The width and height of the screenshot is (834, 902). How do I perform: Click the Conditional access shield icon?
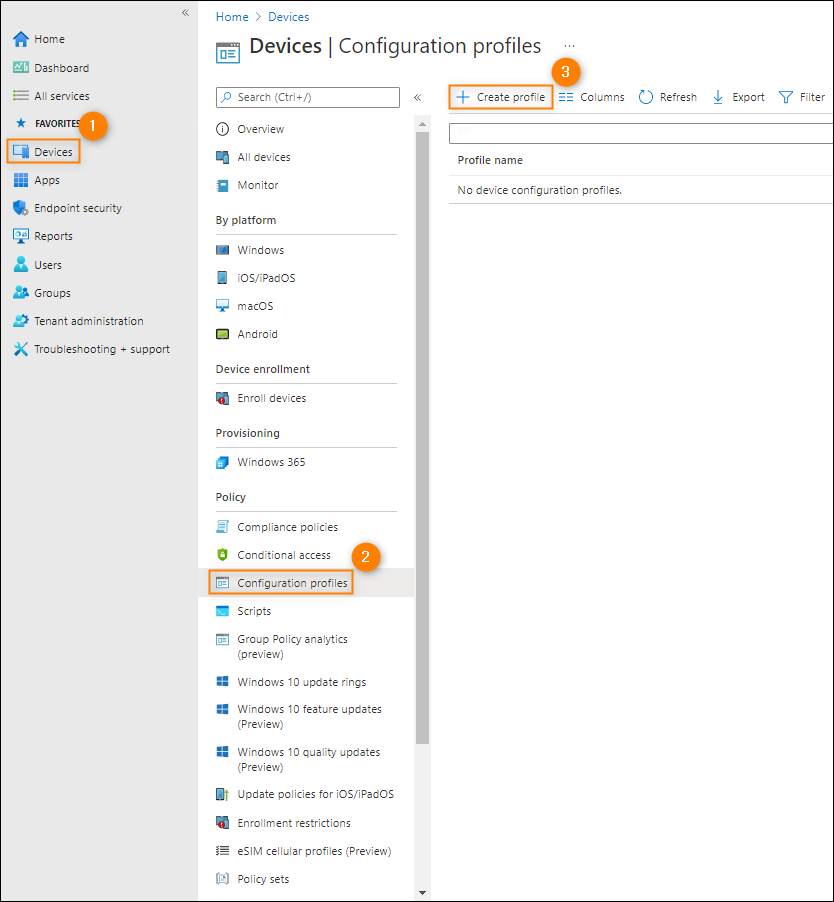pos(222,555)
